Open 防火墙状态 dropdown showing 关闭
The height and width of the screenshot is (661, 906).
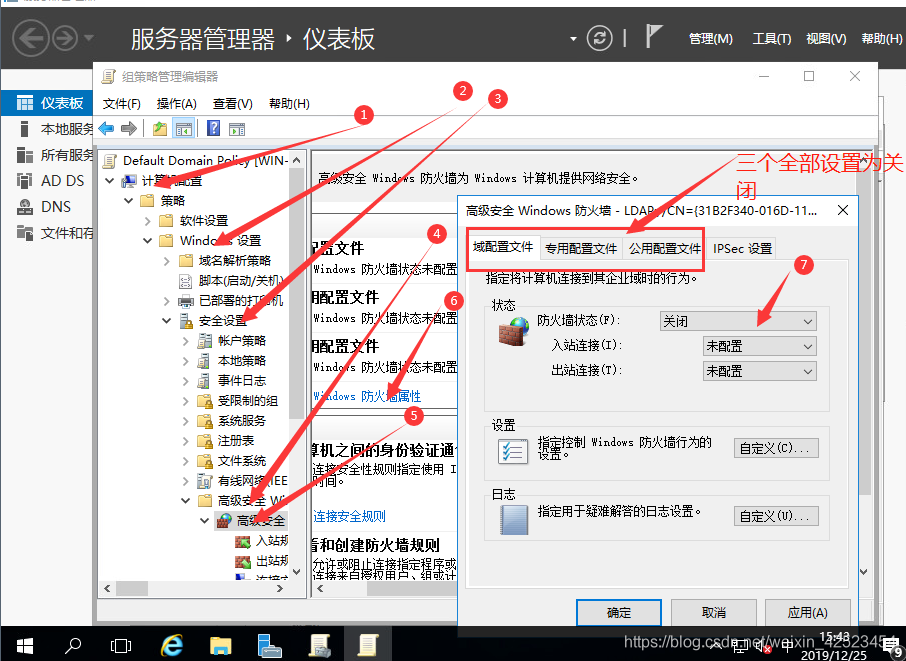[738, 321]
